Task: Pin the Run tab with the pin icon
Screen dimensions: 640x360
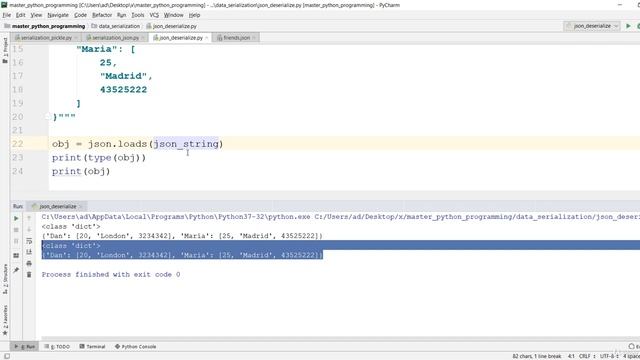Action: [x=16, y=270]
